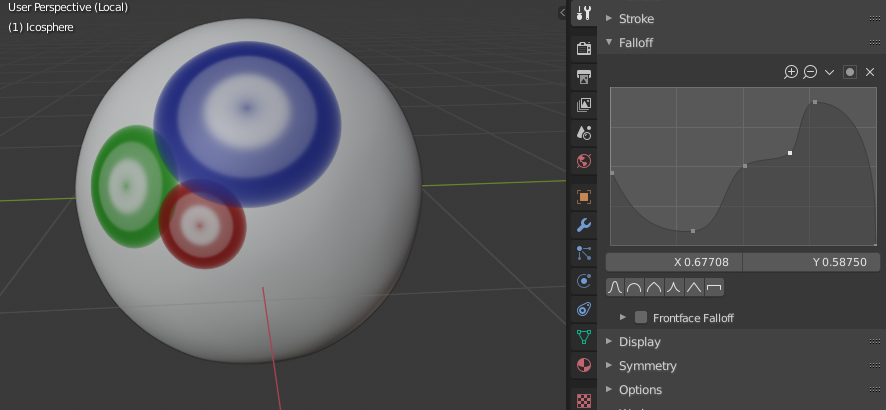
Task: Delete the selected curve point
Action: tap(869, 72)
